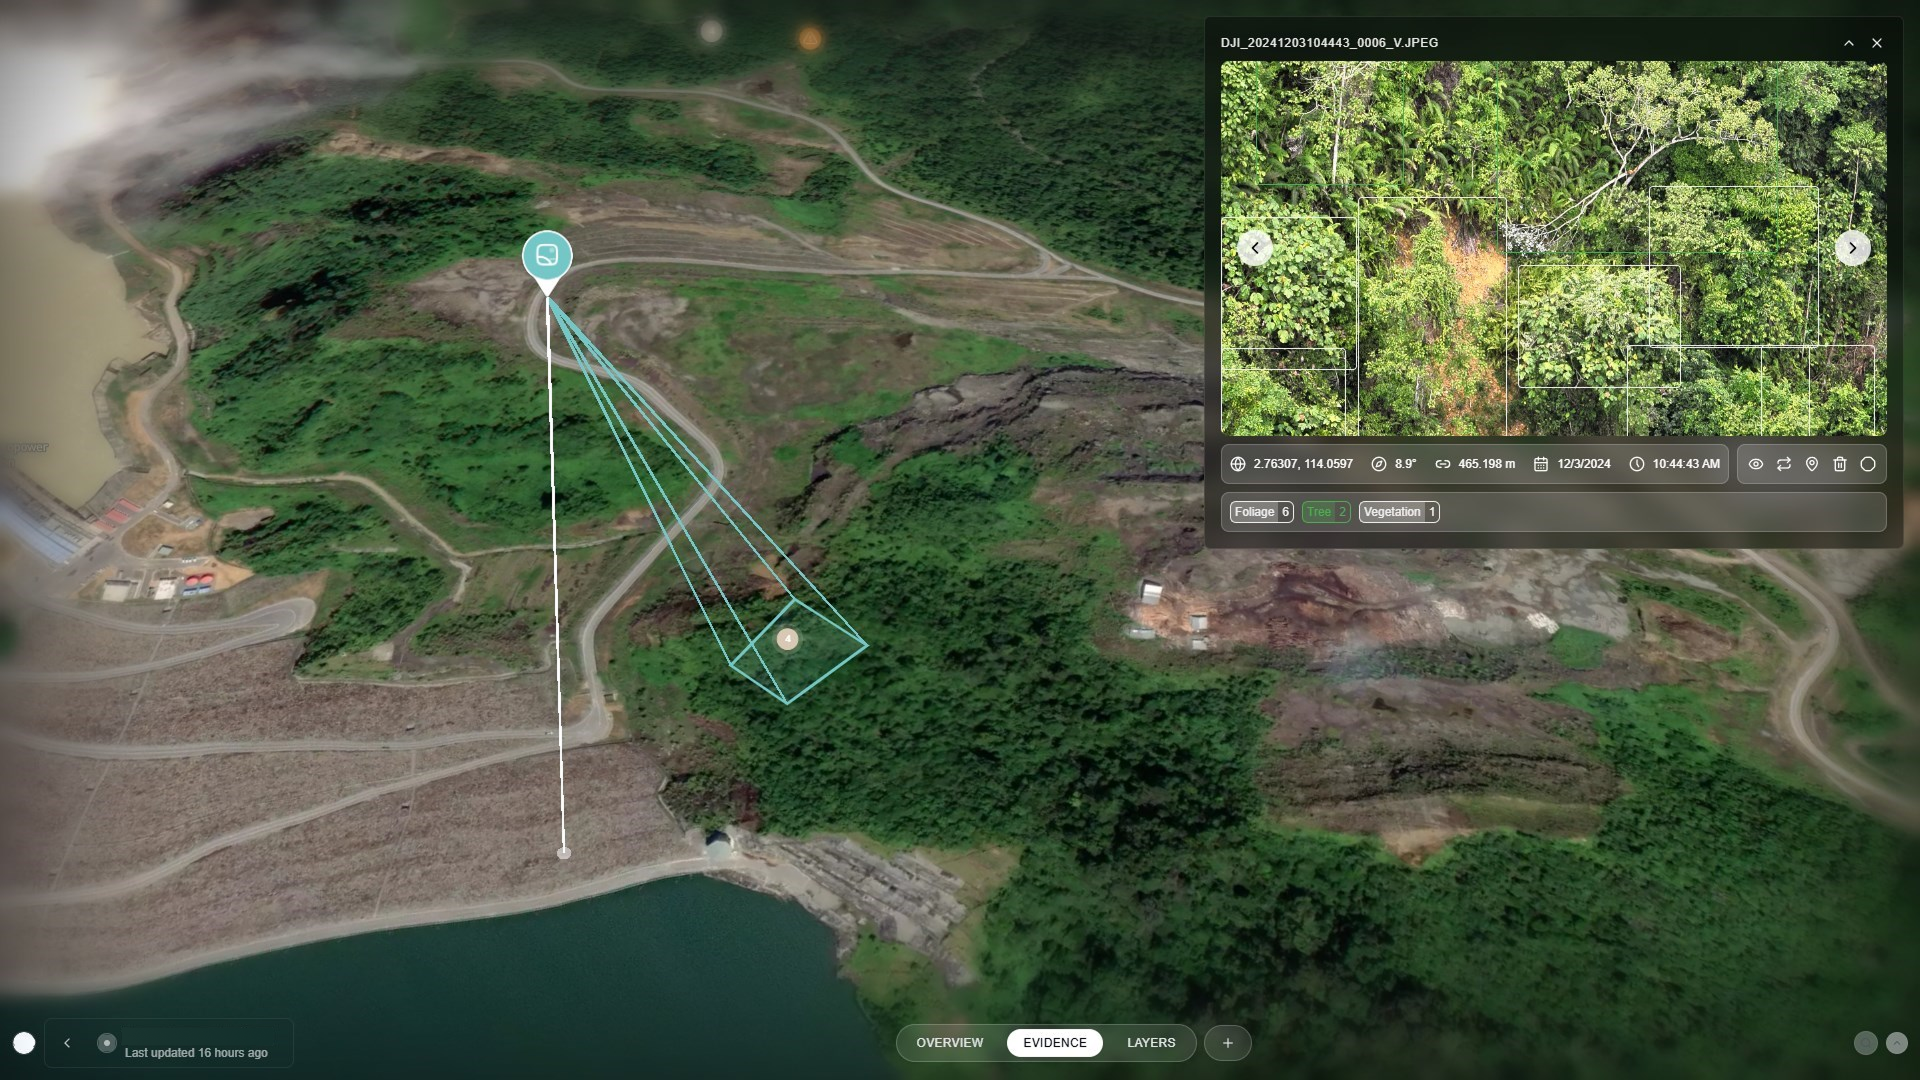1920x1080 pixels.
Task: Click the eye visibility icon in the image panel
Action: pos(1755,464)
